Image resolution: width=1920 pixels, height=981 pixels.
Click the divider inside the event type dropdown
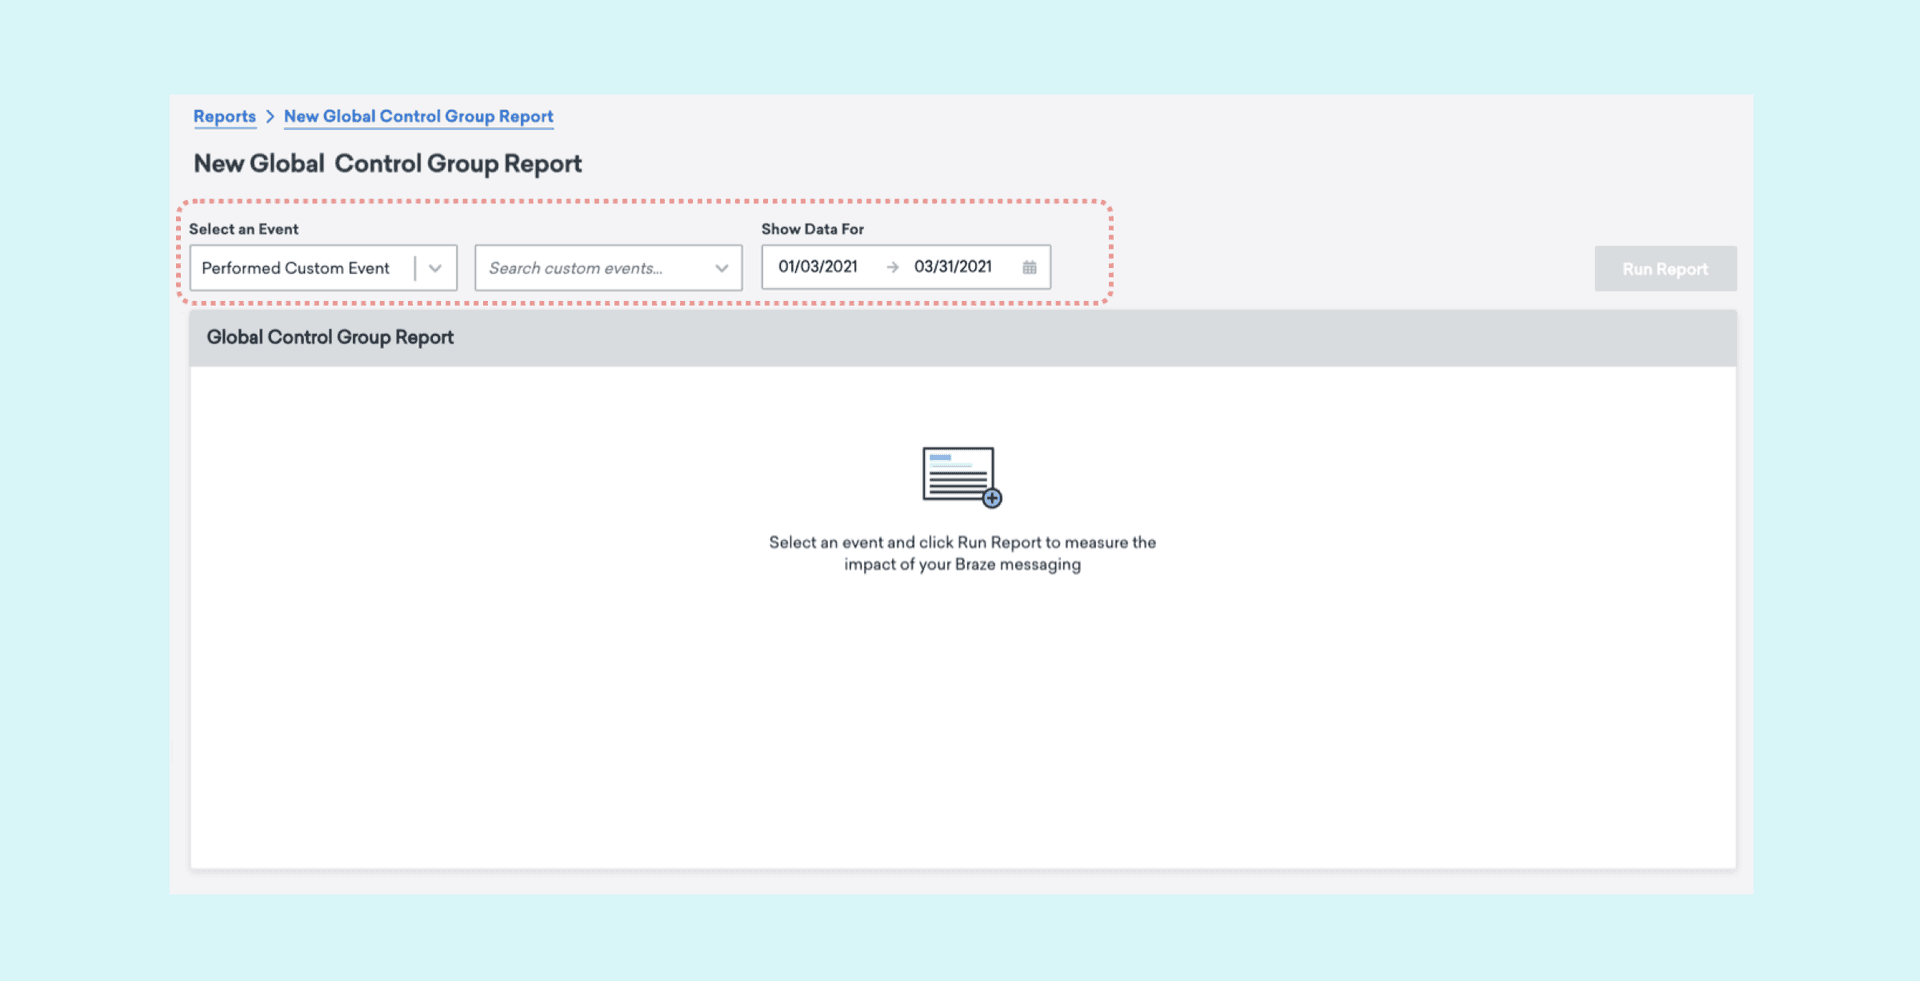pos(415,268)
